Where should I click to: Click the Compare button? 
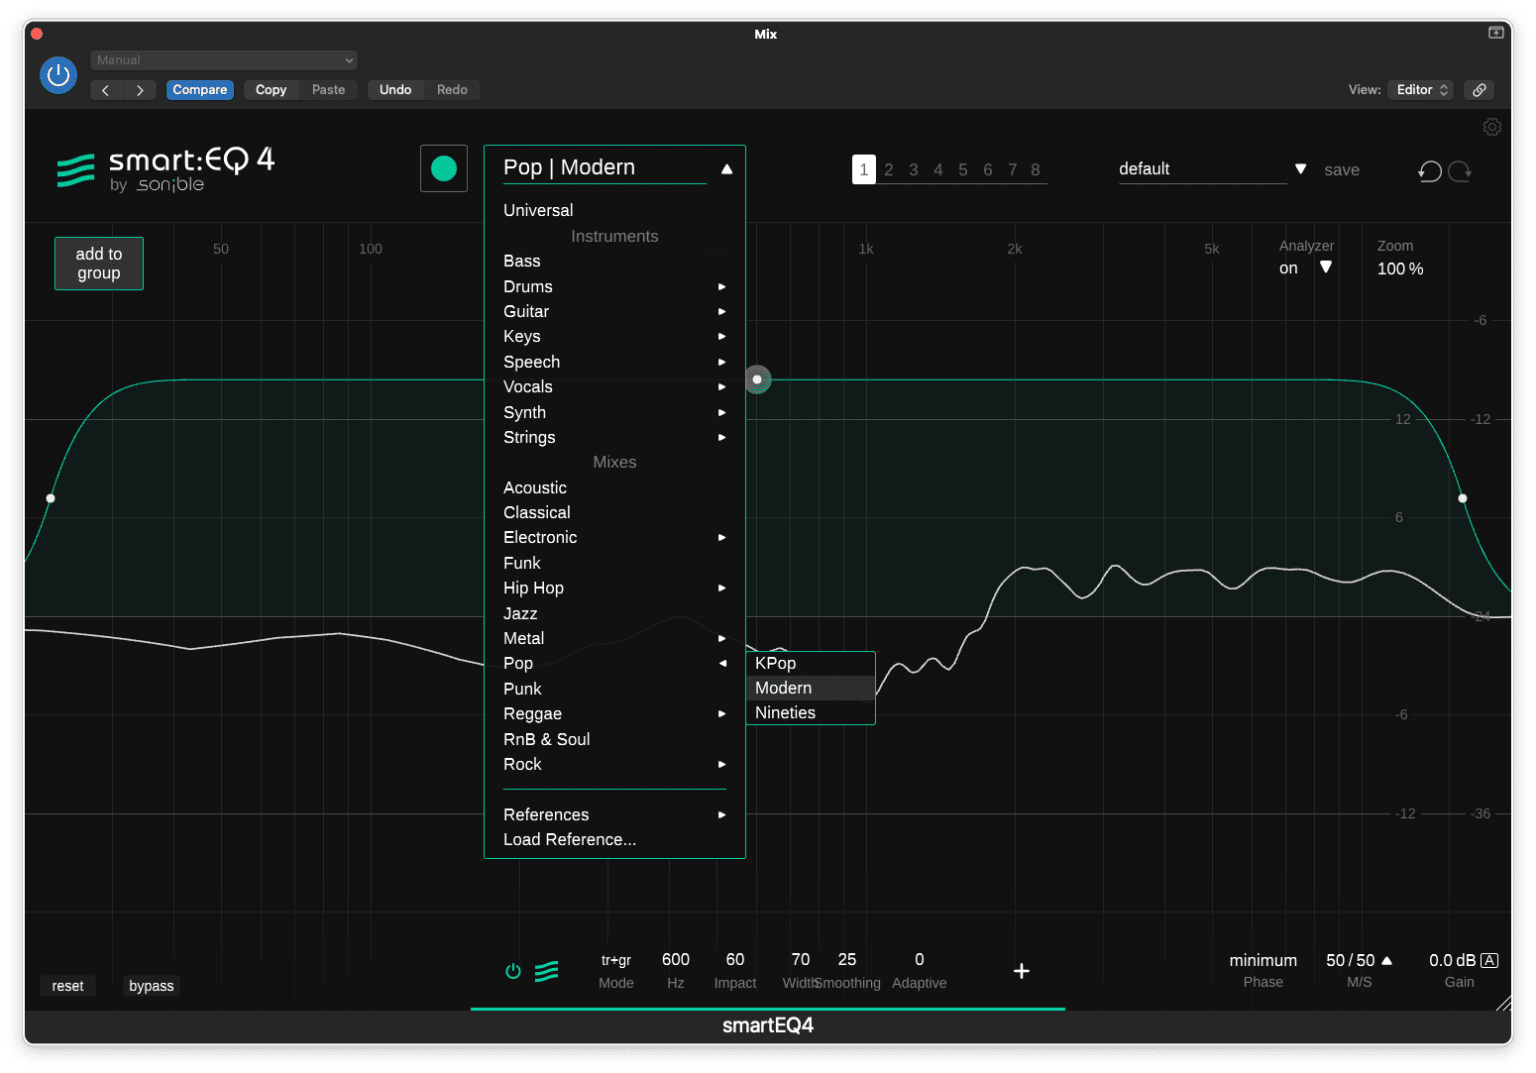tap(199, 89)
